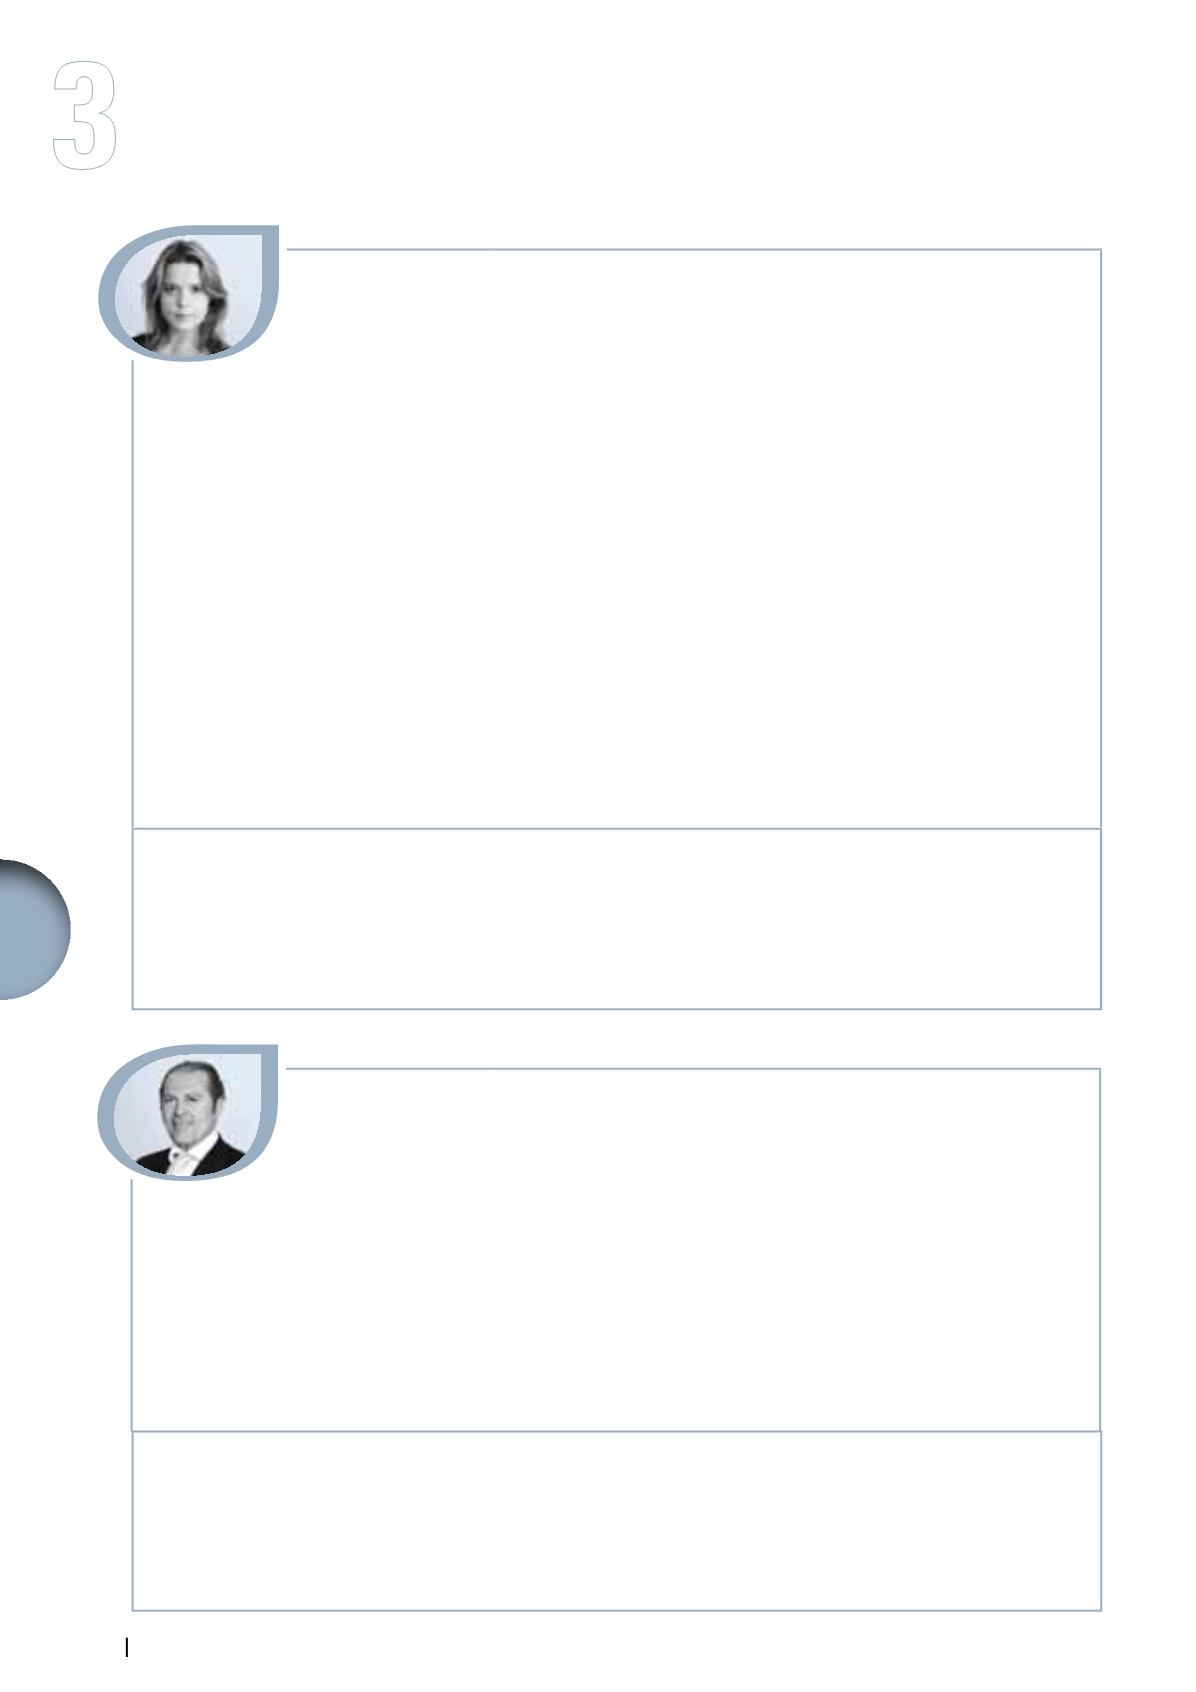Click the top border line beside the man's portrait
Viewport: 1196px width, 1692px height.
[x=693, y=1069]
